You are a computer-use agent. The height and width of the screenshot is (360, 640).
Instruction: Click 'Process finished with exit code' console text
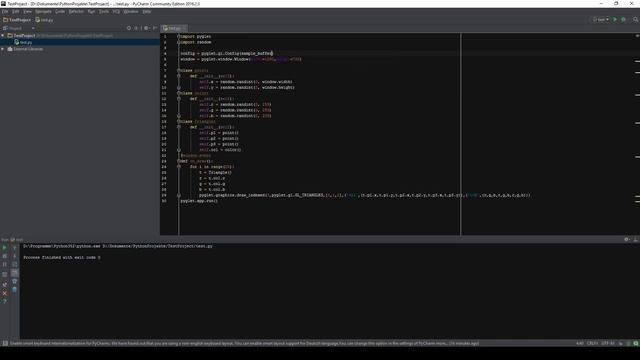pos(62,258)
